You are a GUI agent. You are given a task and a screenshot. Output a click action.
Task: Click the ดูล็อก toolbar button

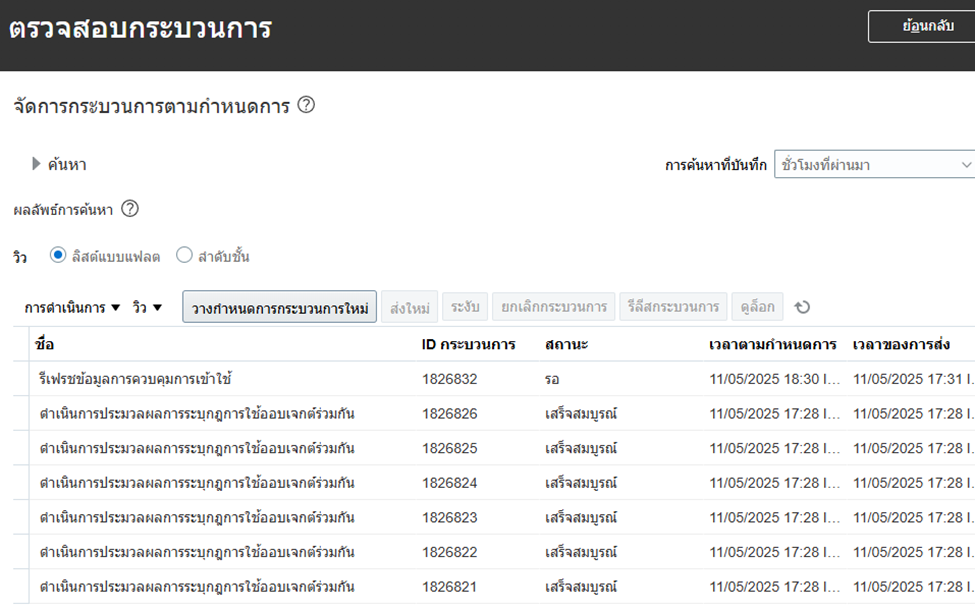758,308
